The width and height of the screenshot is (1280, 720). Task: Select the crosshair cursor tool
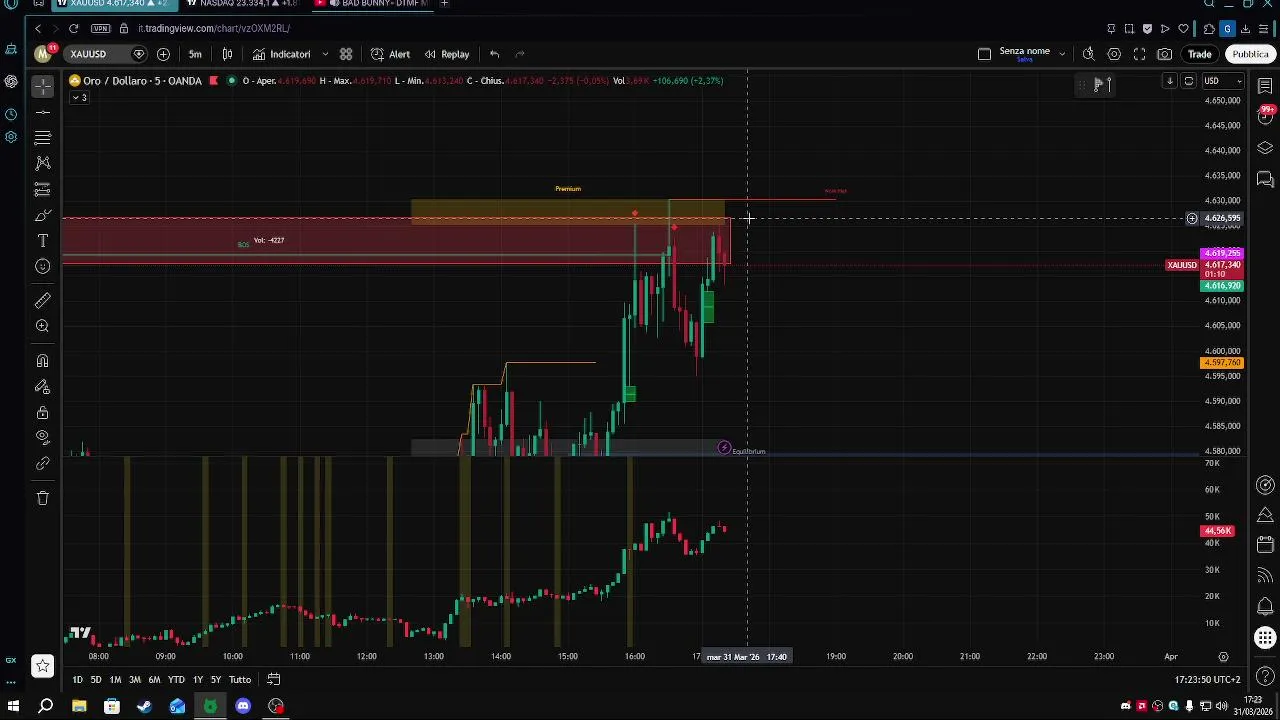(x=42, y=86)
